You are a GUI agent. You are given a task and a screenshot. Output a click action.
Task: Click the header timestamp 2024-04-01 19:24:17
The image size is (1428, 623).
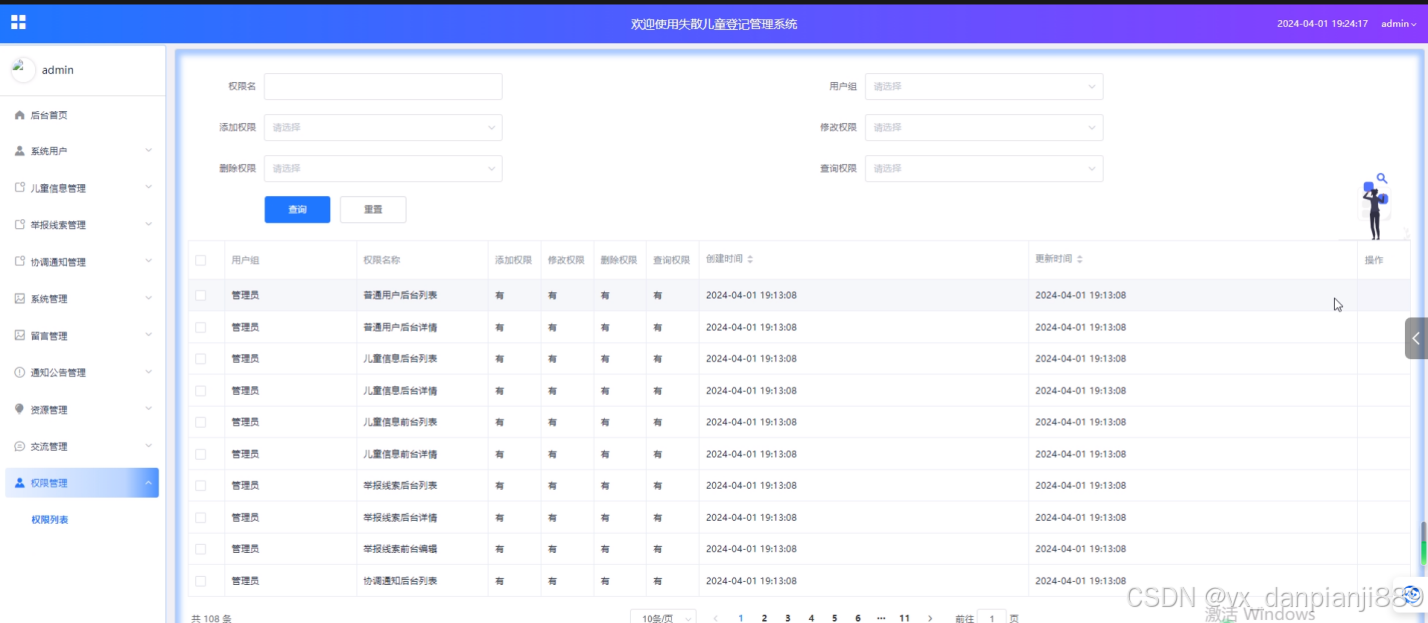click(x=1322, y=23)
